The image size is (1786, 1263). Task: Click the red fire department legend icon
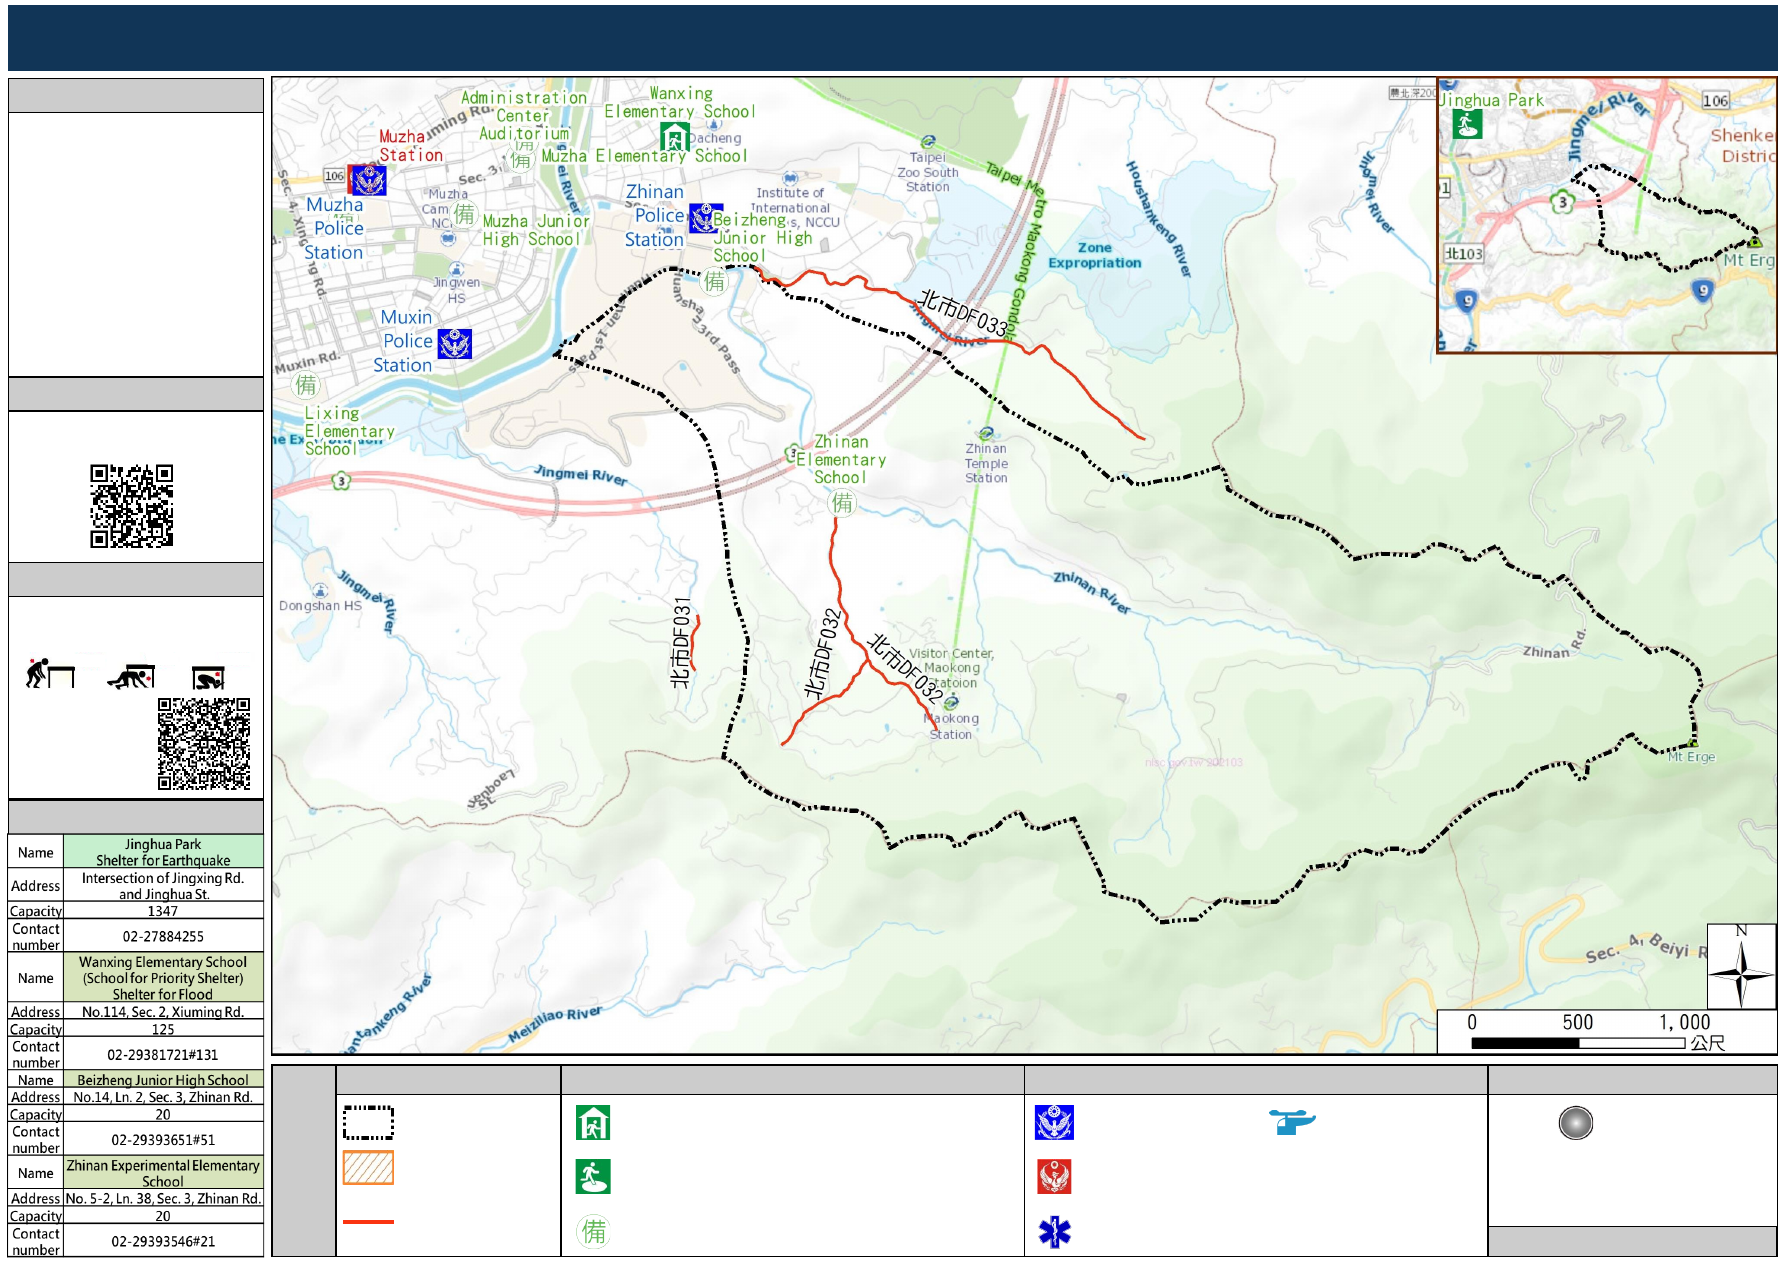point(1054,1177)
